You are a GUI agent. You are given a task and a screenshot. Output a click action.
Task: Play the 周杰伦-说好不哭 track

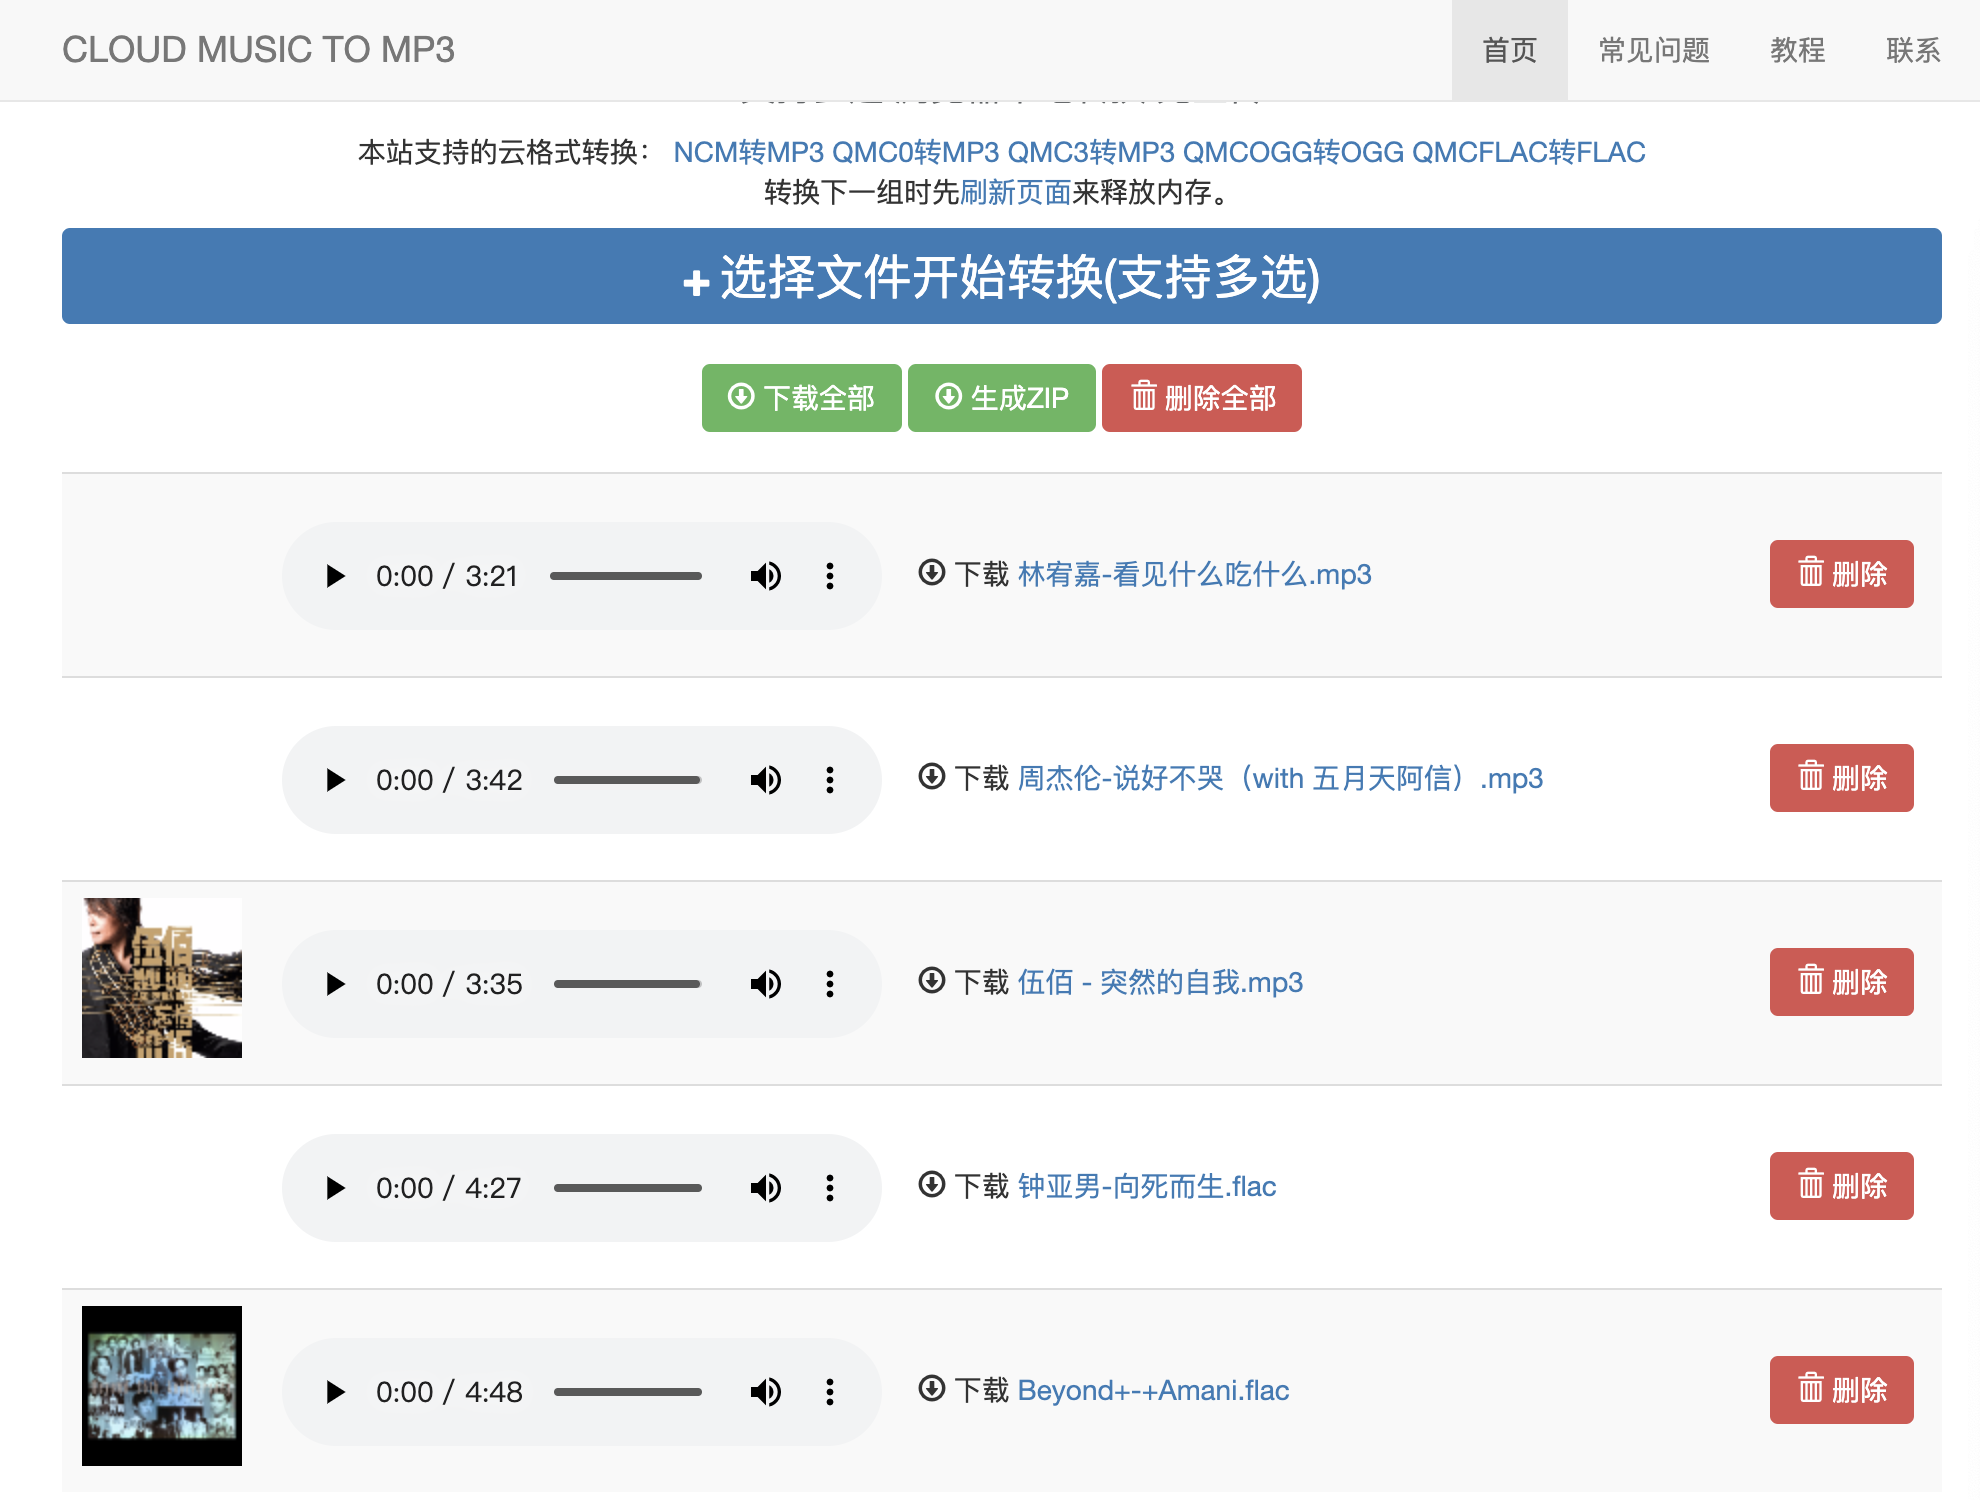point(334,780)
